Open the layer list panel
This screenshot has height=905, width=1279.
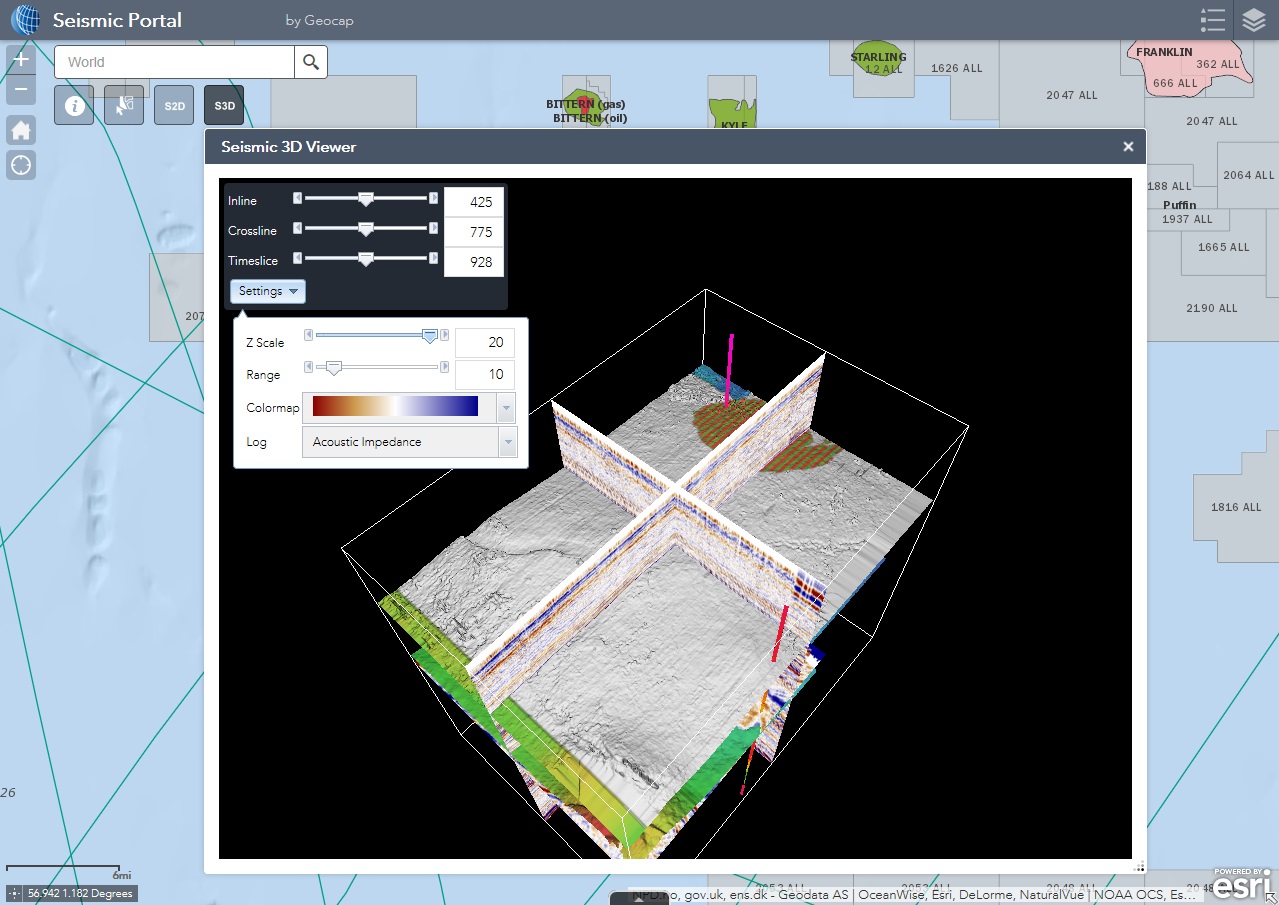pyautogui.click(x=1254, y=20)
